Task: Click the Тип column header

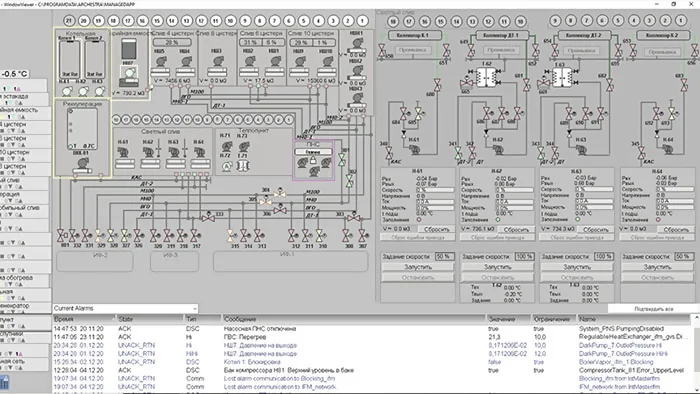Action: click(202, 319)
